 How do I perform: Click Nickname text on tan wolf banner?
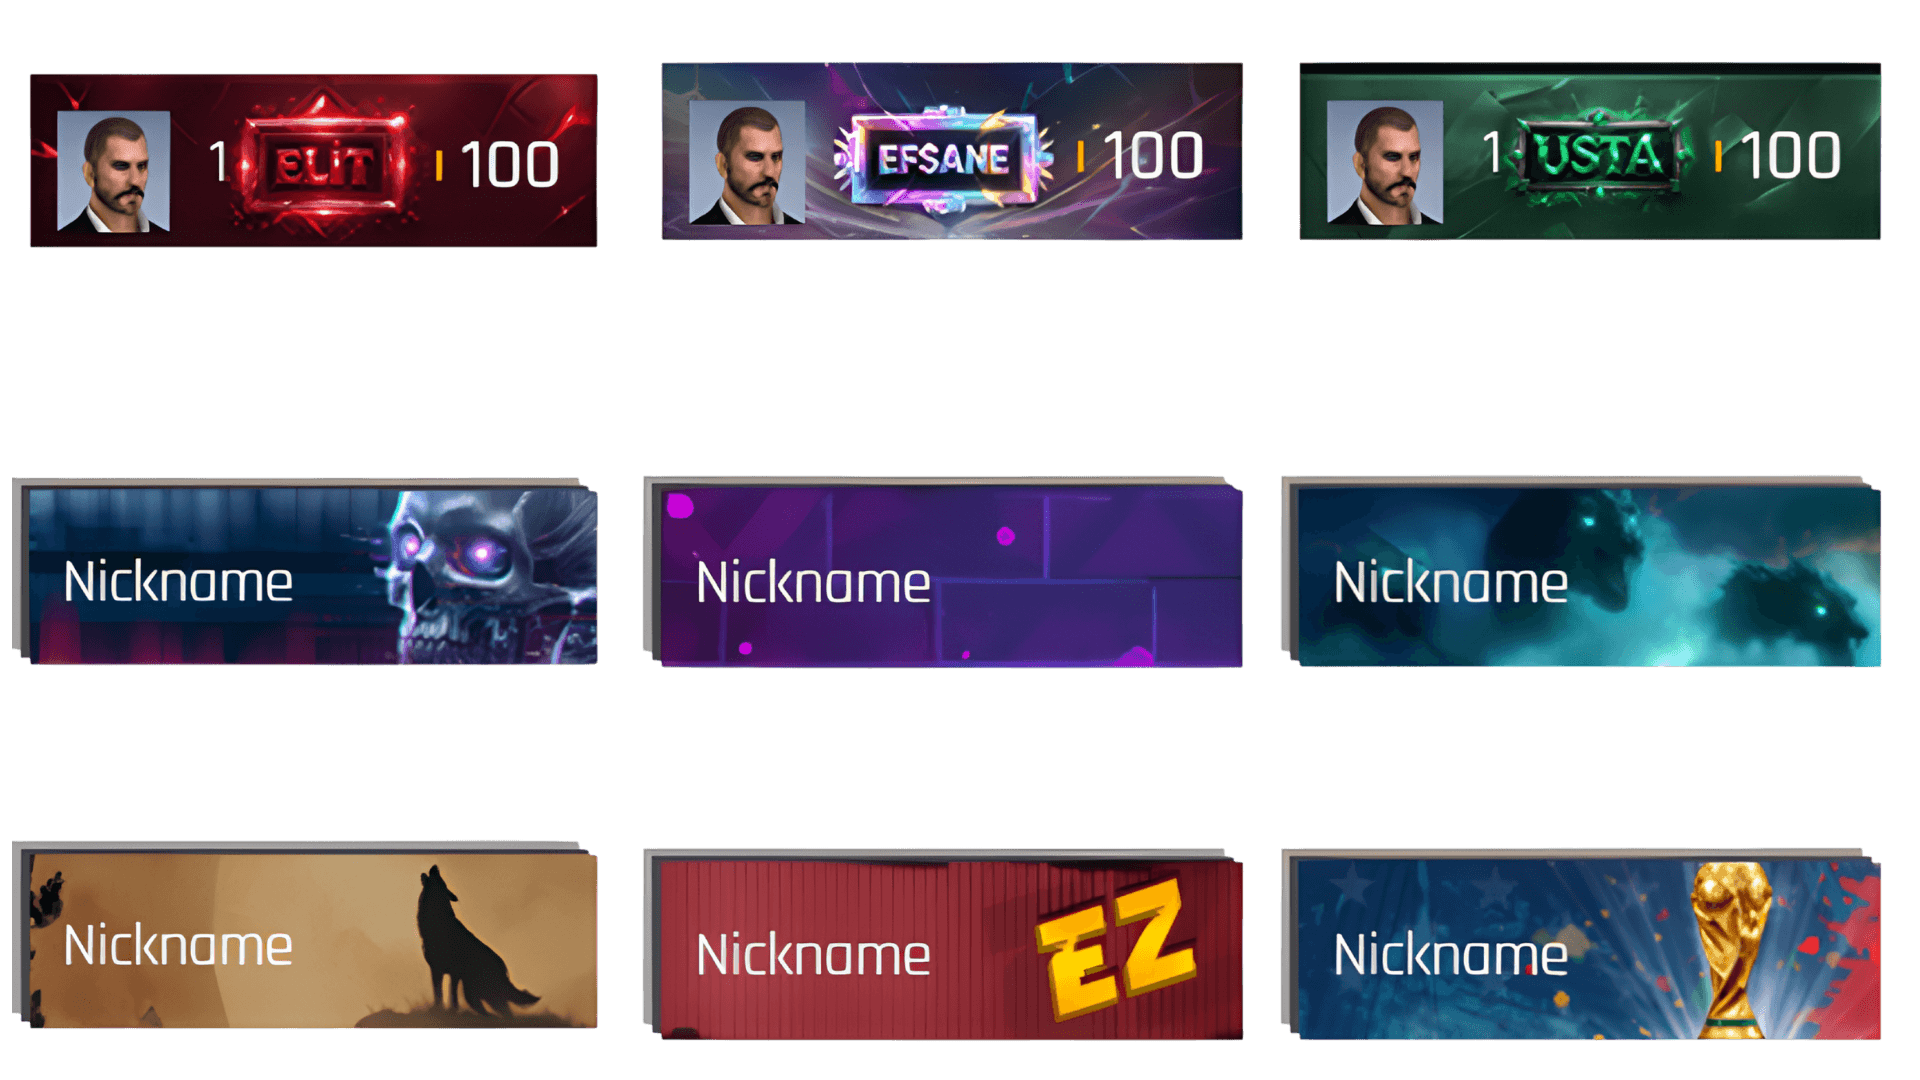[178, 946]
